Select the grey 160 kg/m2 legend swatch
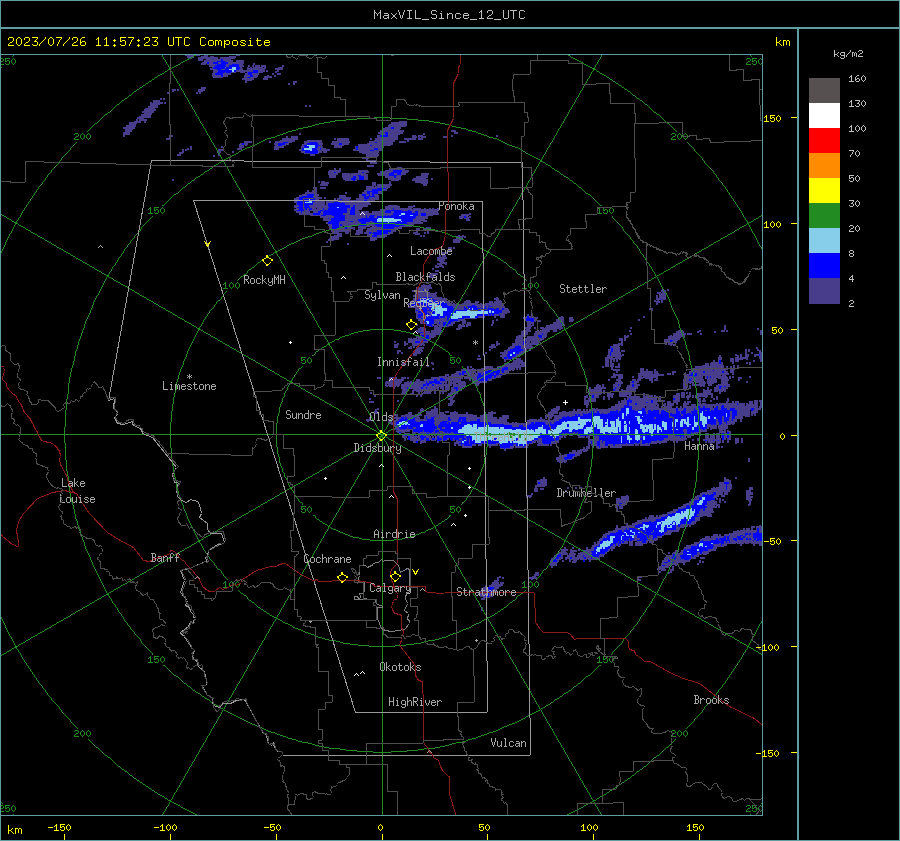Screen dimensions: 900x841 824,91
